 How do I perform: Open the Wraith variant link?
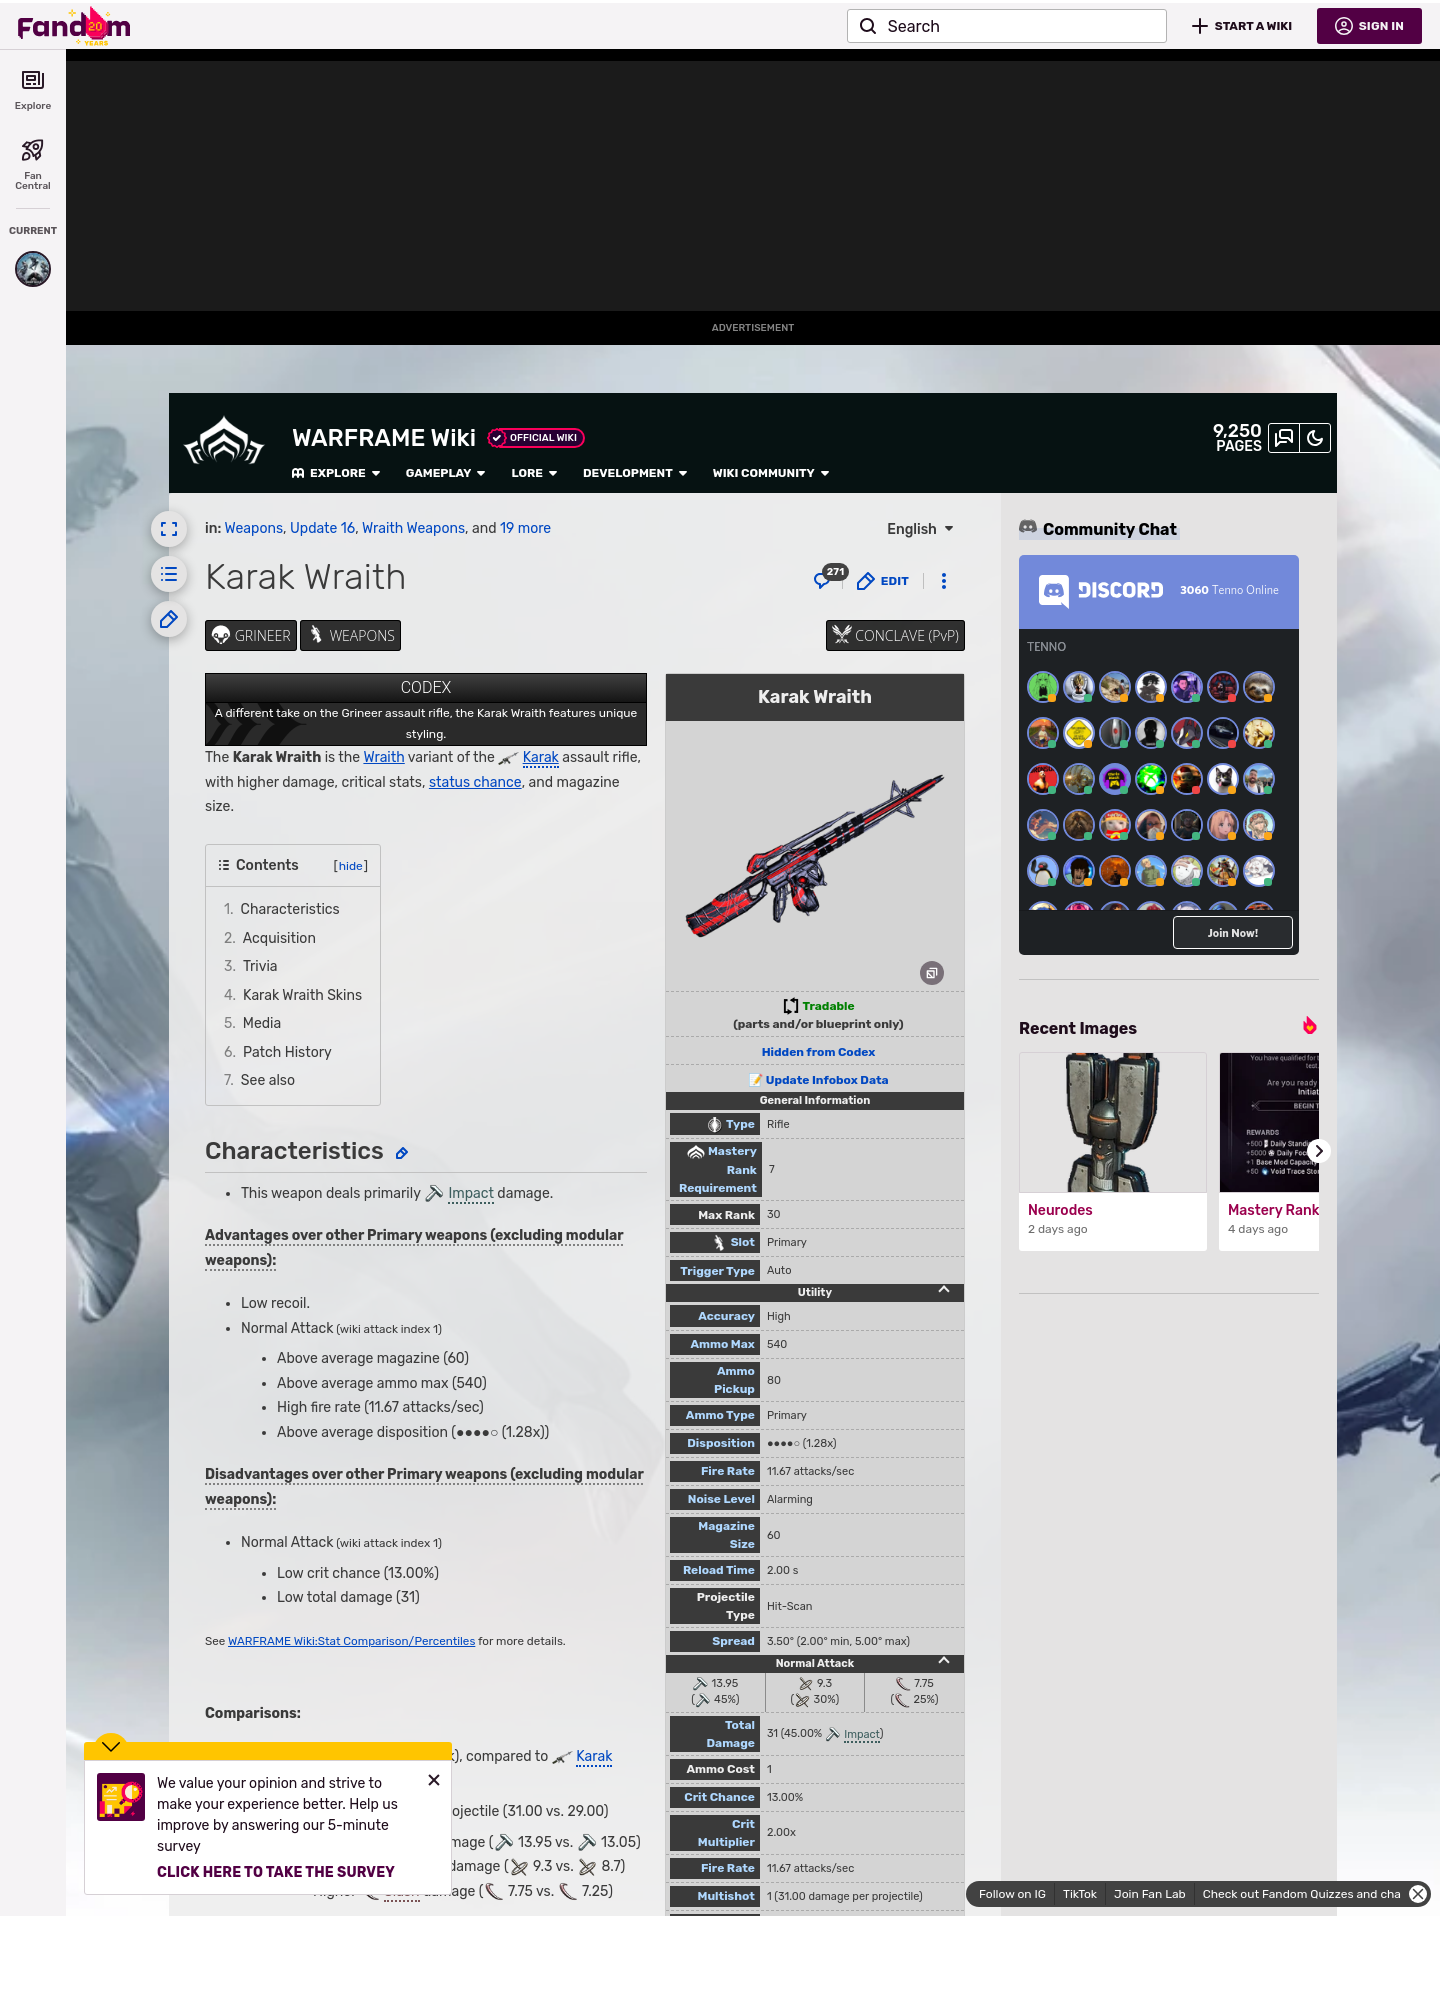[384, 757]
